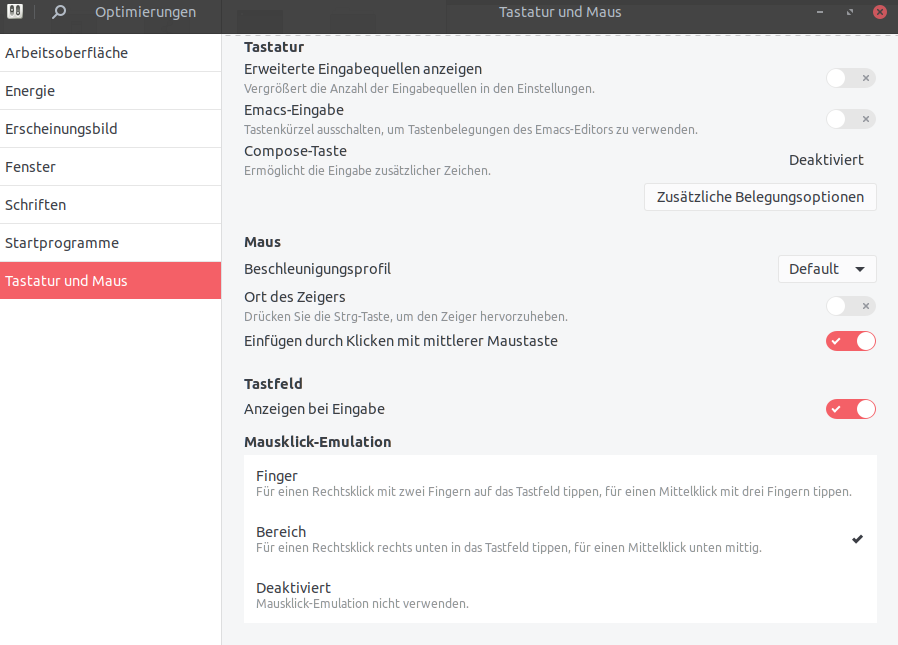Viewport: 898px width, 645px height.
Task: Turn off Anzeigen bei Eingabe switch
Action: pos(850,409)
